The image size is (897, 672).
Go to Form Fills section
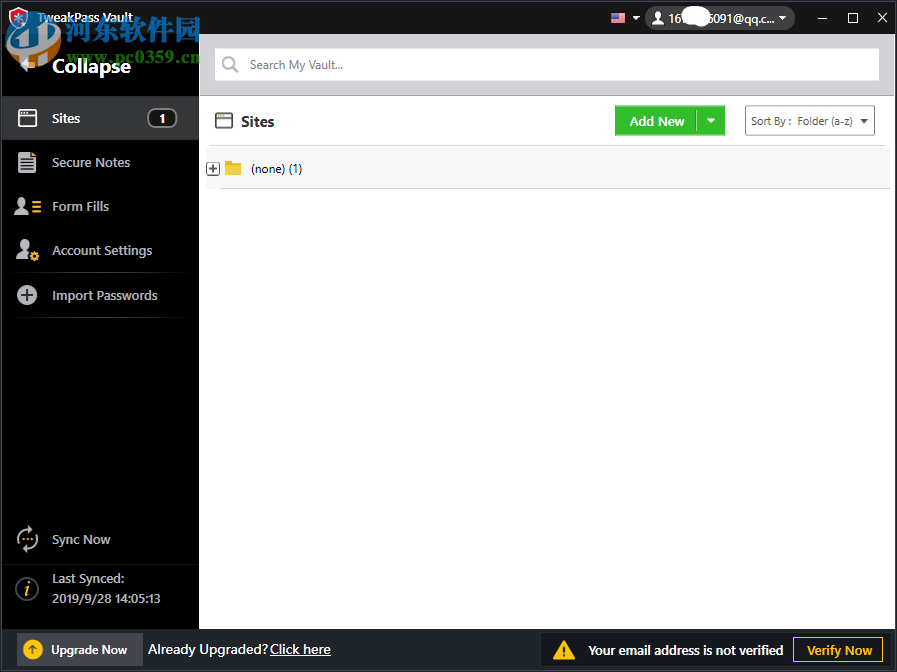click(x=100, y=206)
